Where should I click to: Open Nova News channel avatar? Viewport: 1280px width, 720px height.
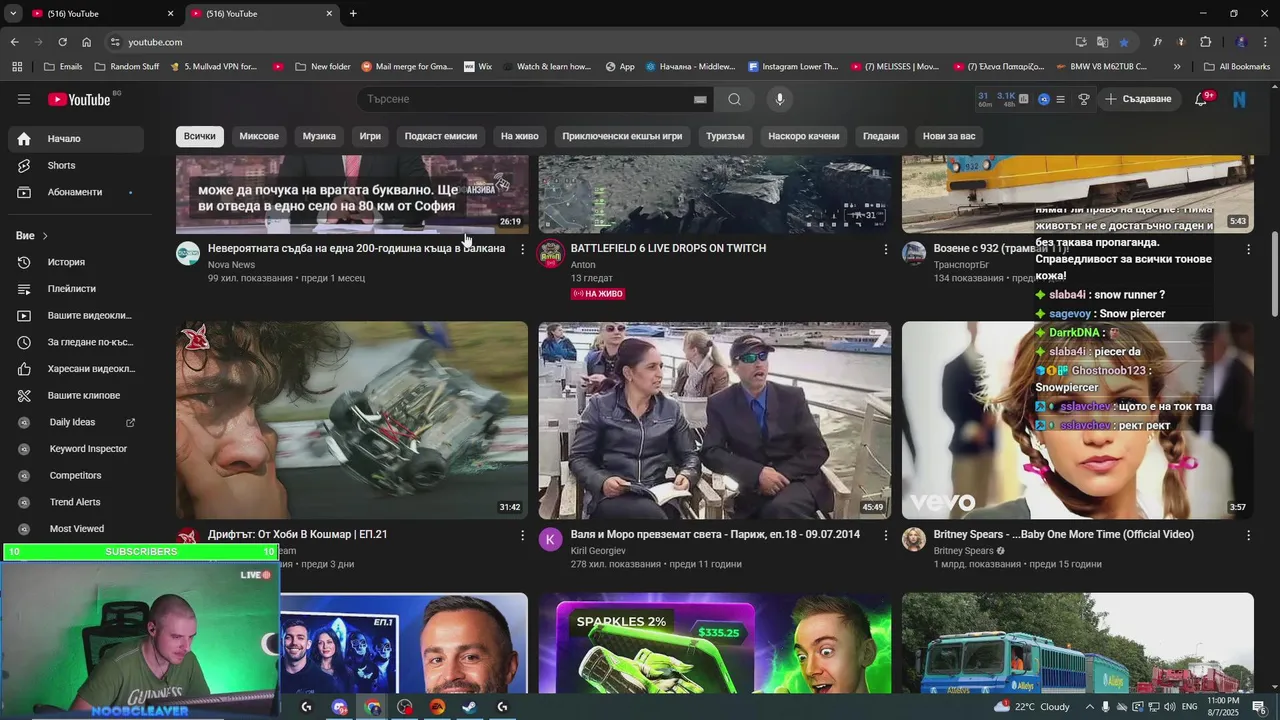188,253
